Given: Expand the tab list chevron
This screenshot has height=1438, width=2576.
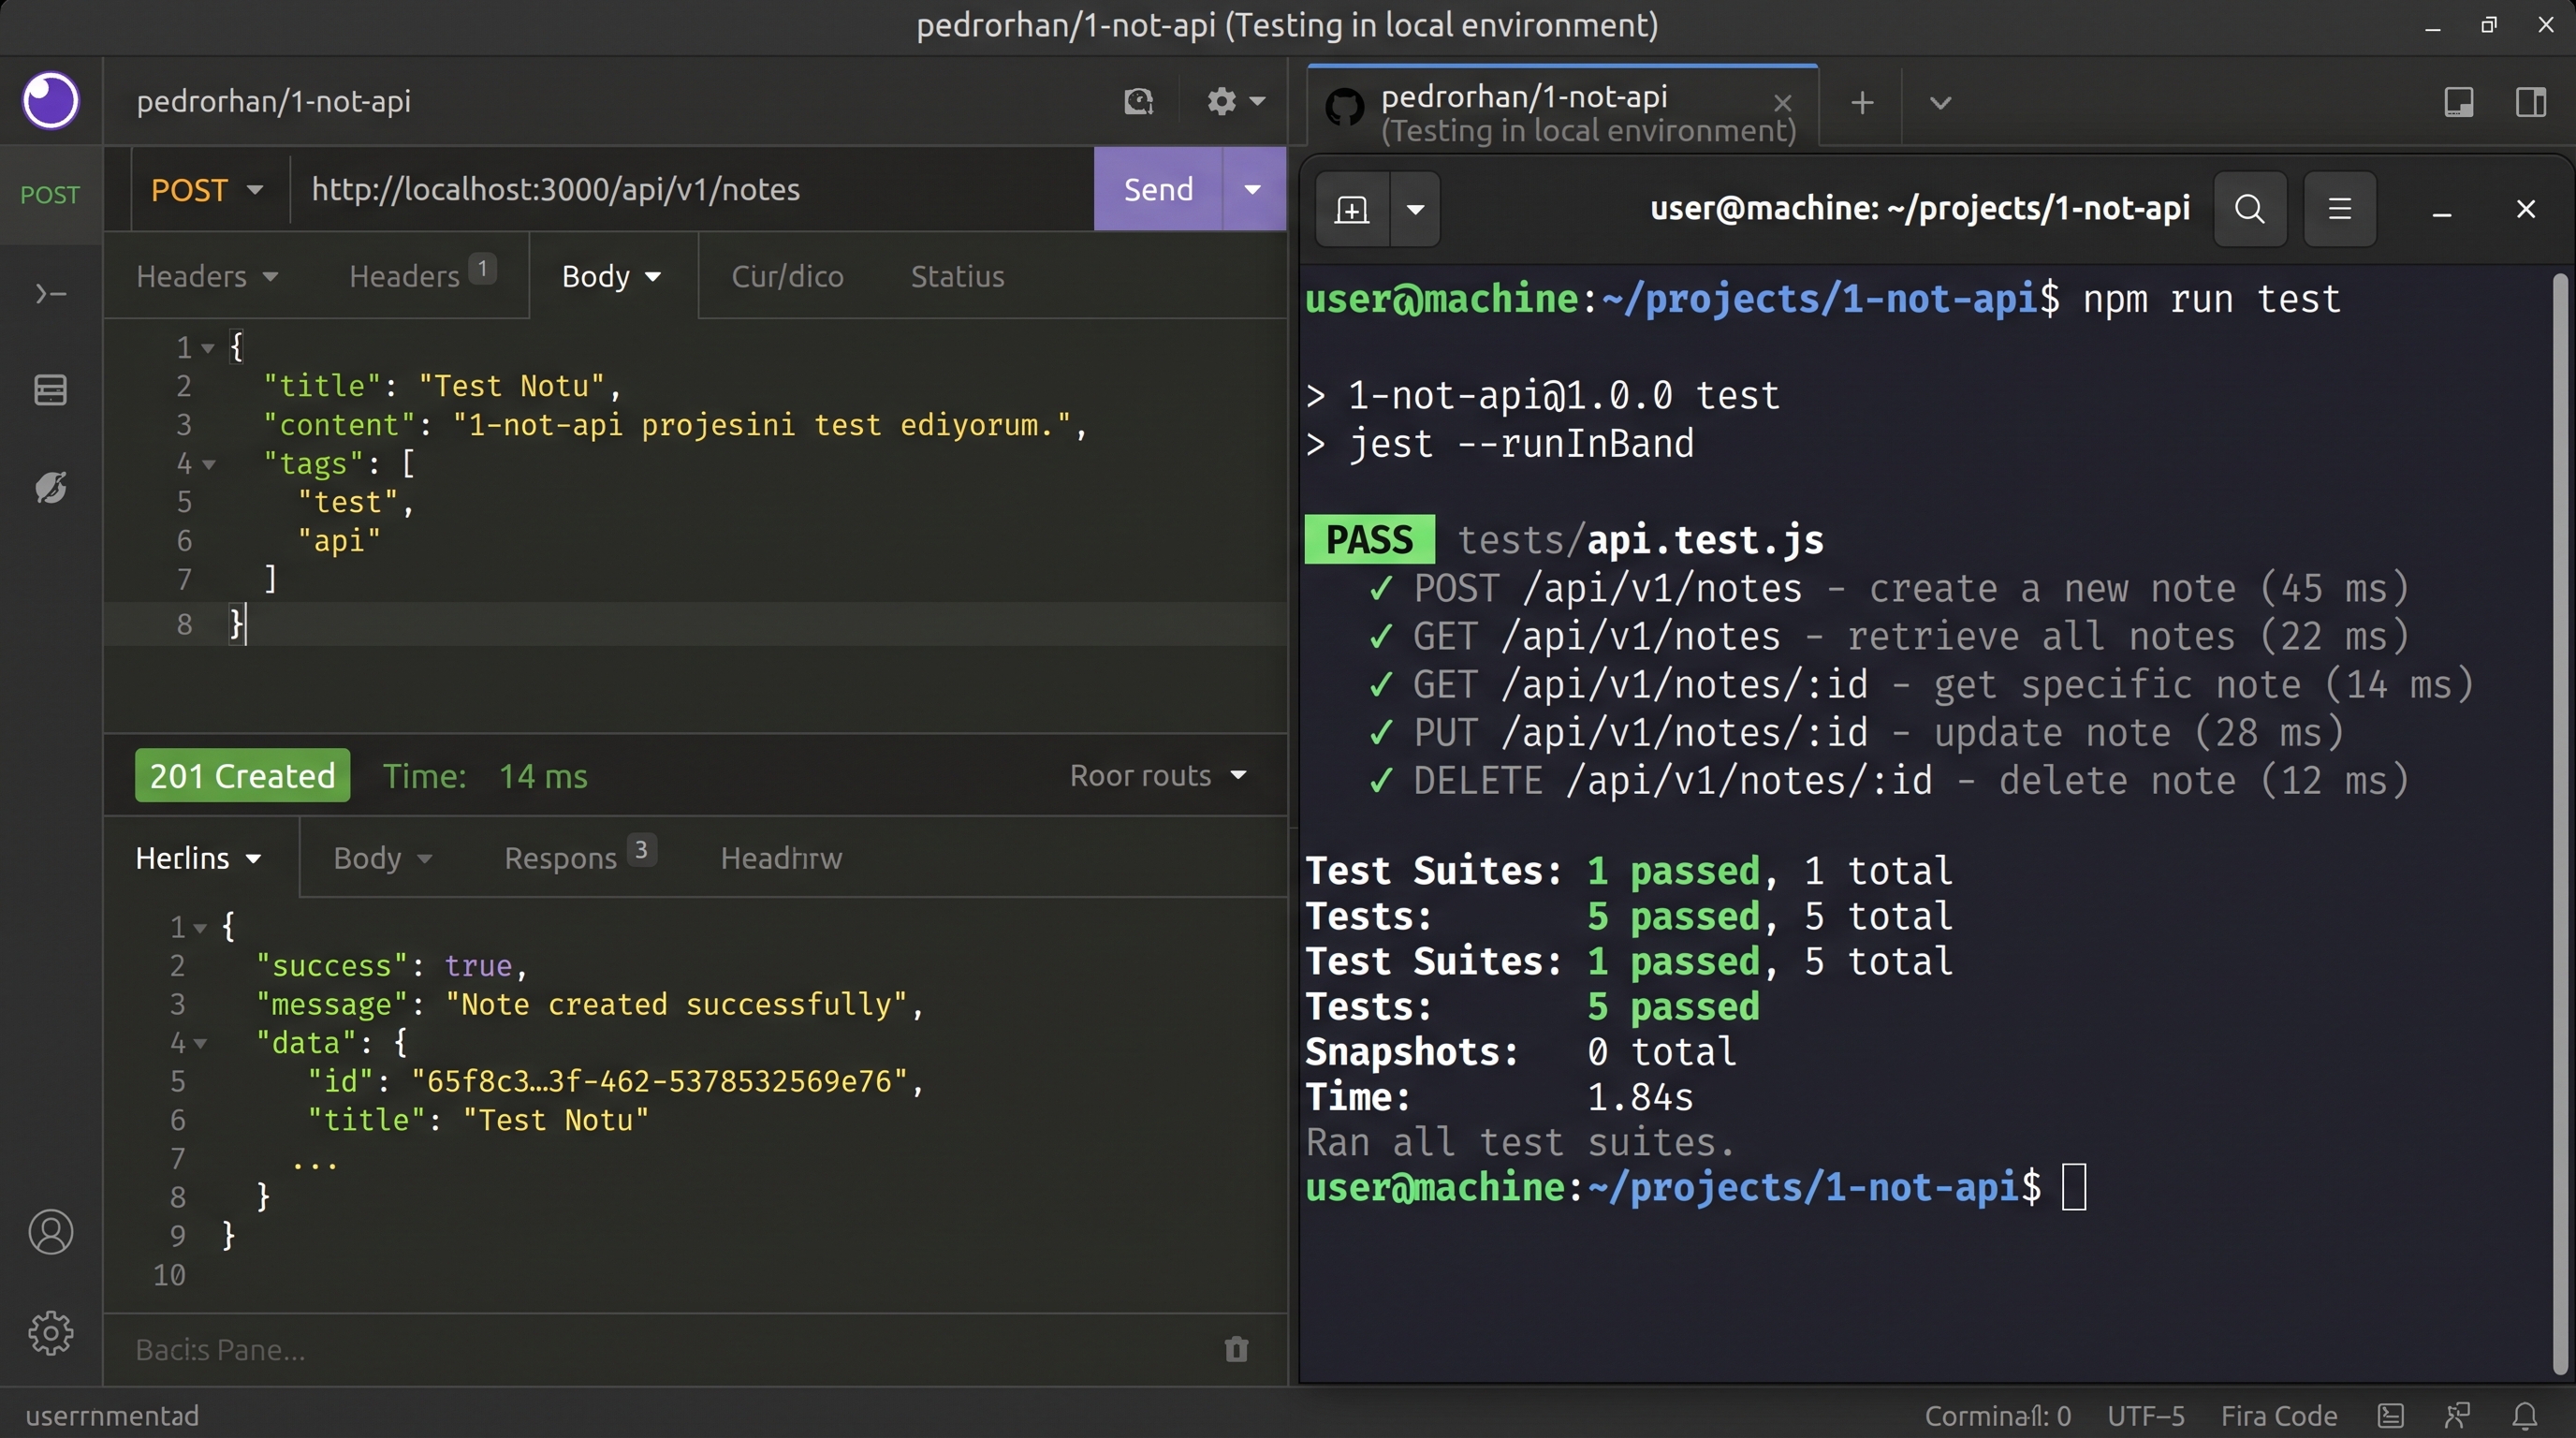Looking at the screenshot, I should tap(1940, 102).
